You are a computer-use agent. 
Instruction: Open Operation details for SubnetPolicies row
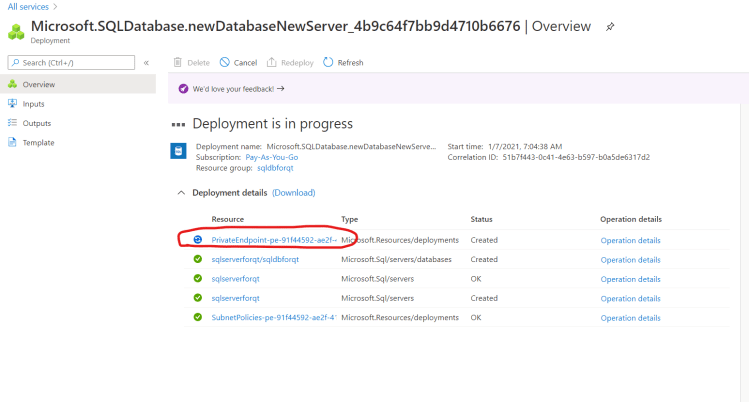(x=631, y=317)
